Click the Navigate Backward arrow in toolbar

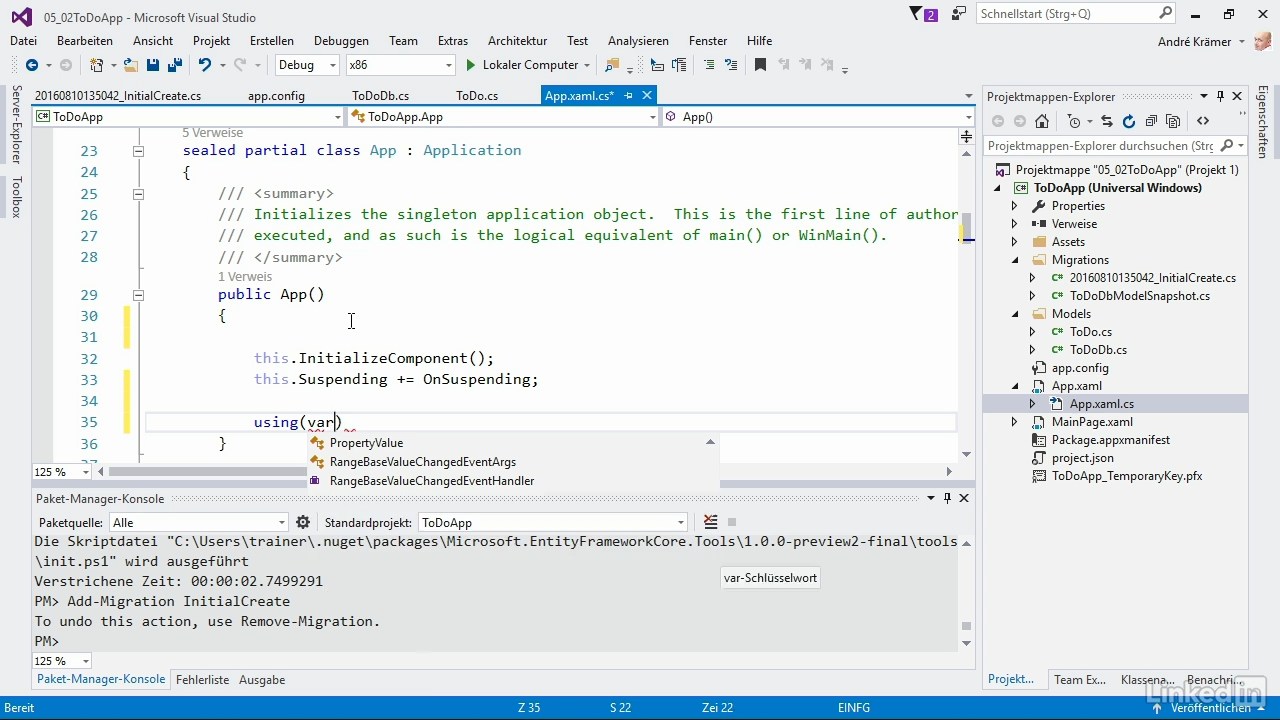pos(32,65)
